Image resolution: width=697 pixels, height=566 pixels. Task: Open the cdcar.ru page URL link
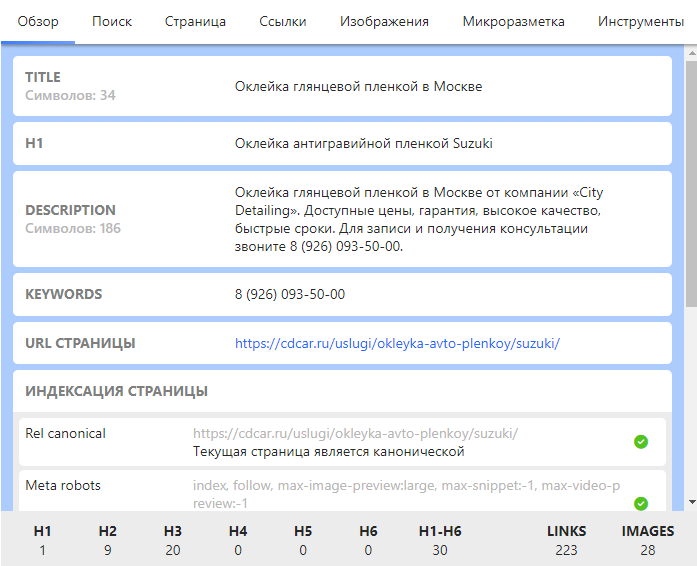(397, 343)
